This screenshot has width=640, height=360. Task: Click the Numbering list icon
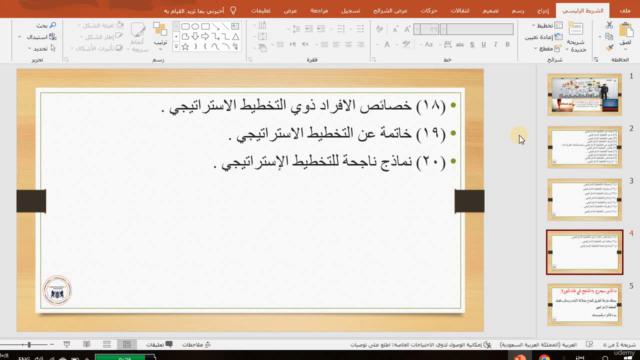tap(341, 29)
